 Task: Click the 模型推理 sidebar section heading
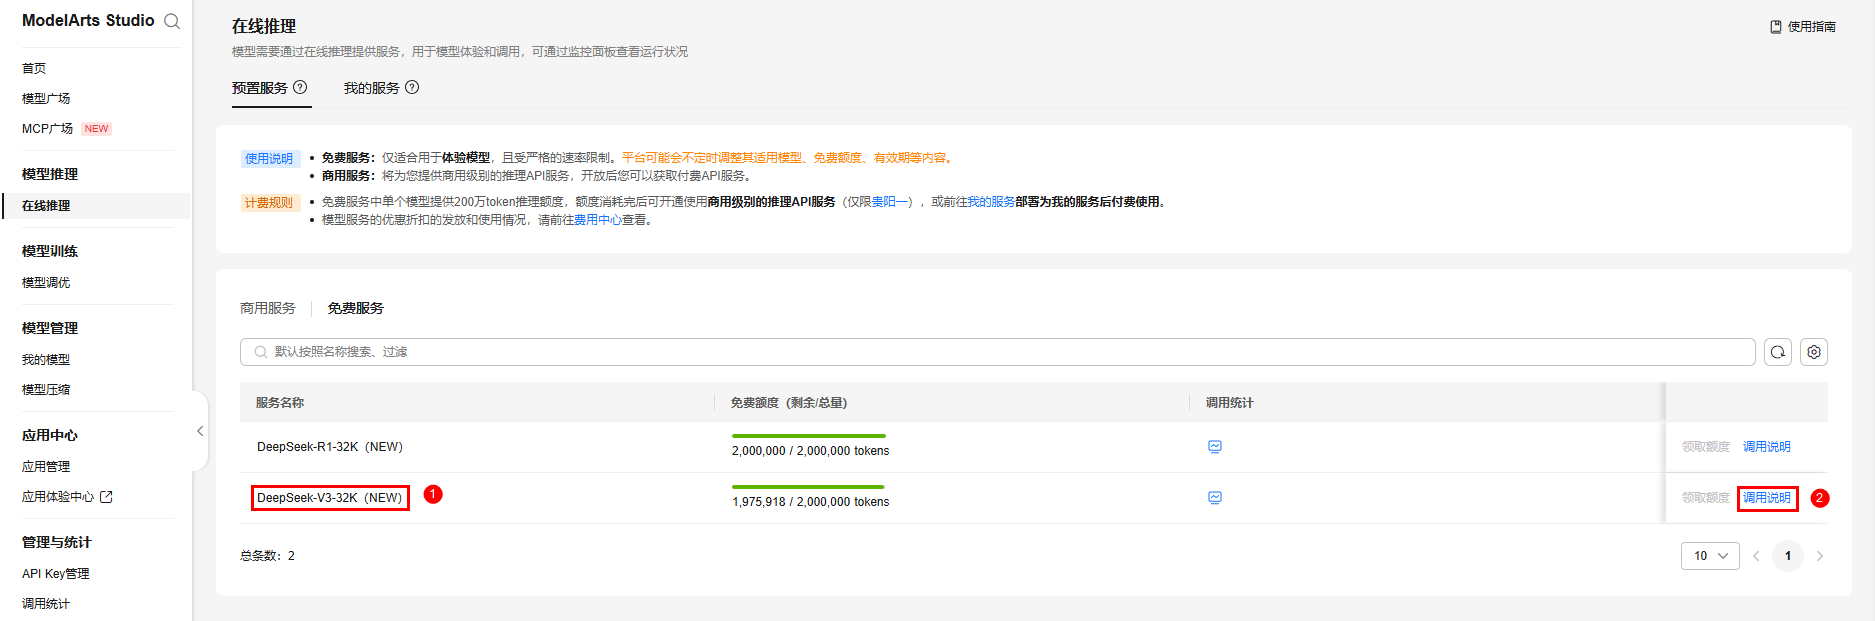pos(50,174)
